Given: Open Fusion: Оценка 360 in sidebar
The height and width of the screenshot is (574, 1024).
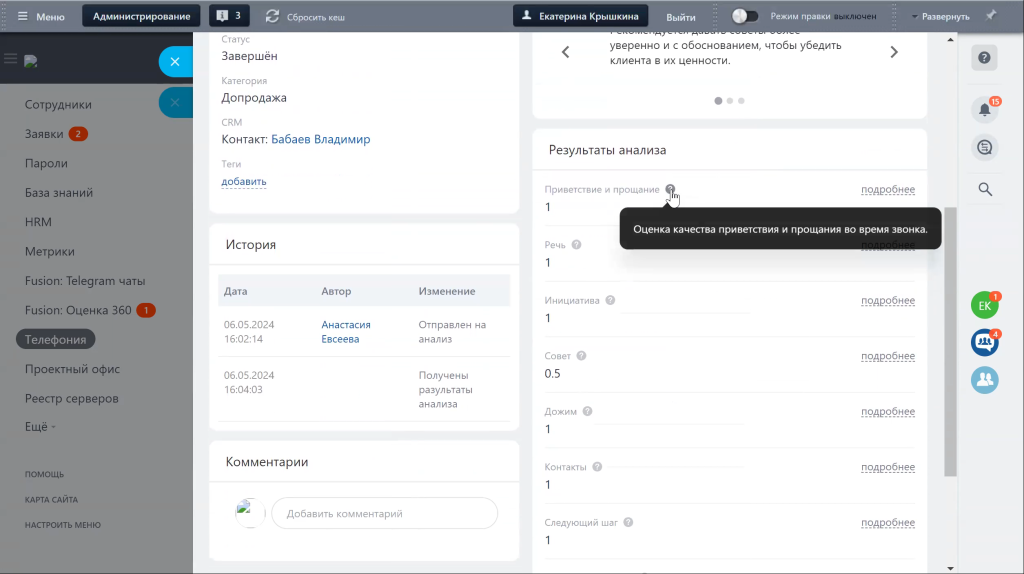Looking at the screenshot, I should pos(78,310).
